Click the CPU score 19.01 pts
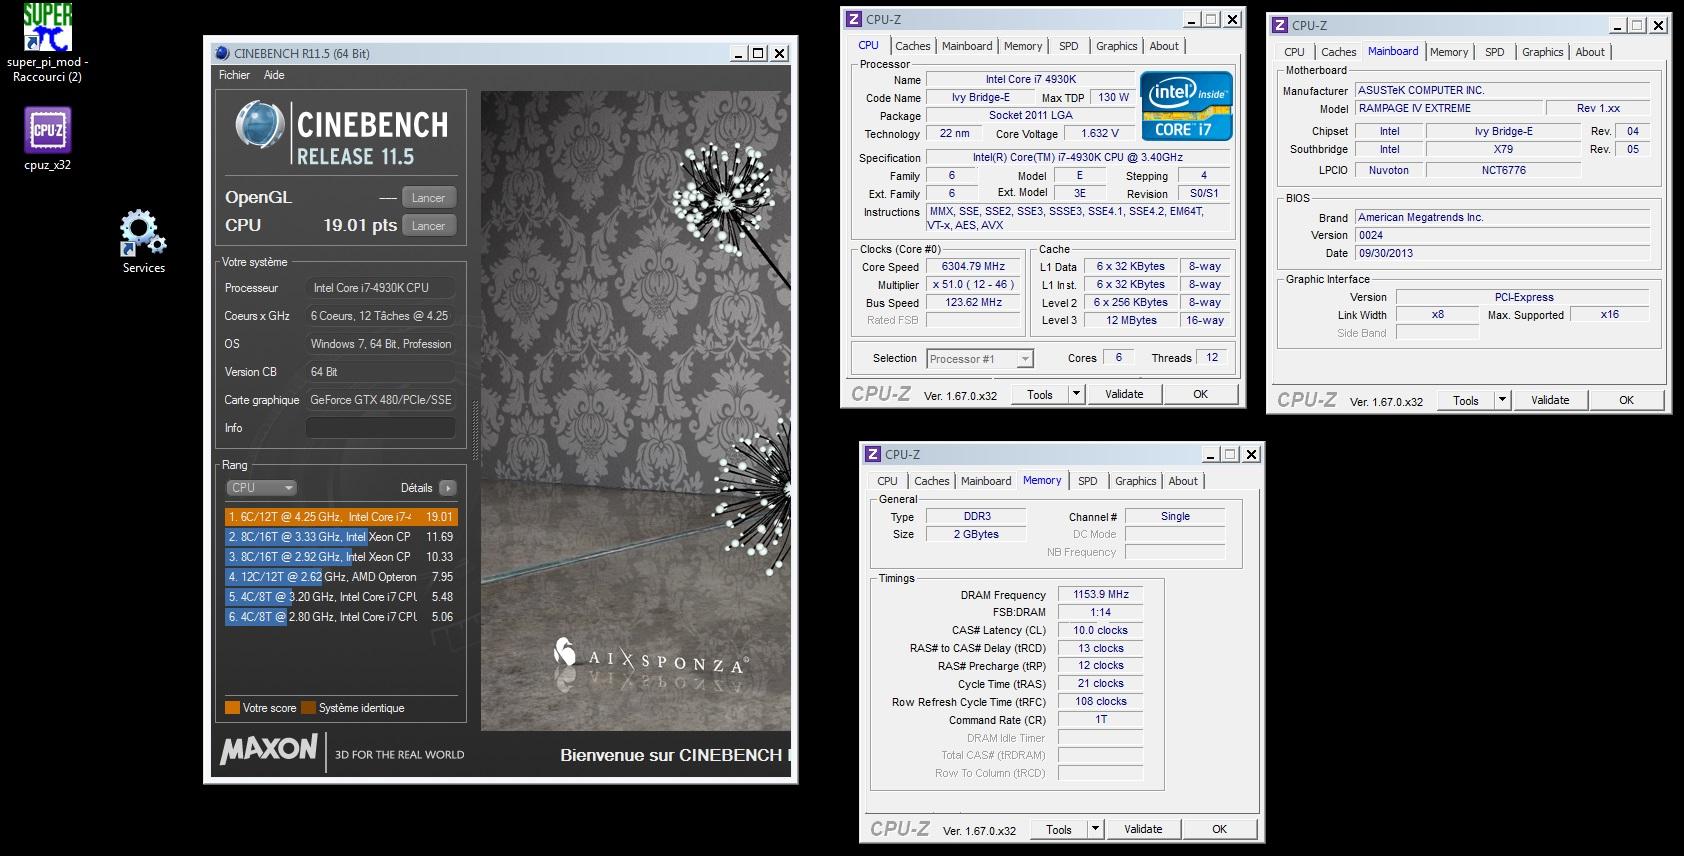Screen dimensions: 1684x856 (360, 226)
